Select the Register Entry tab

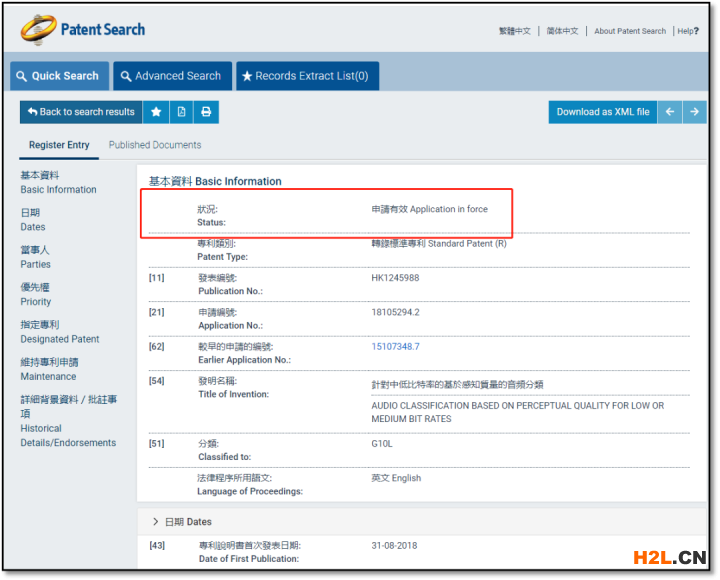point(59,145)
